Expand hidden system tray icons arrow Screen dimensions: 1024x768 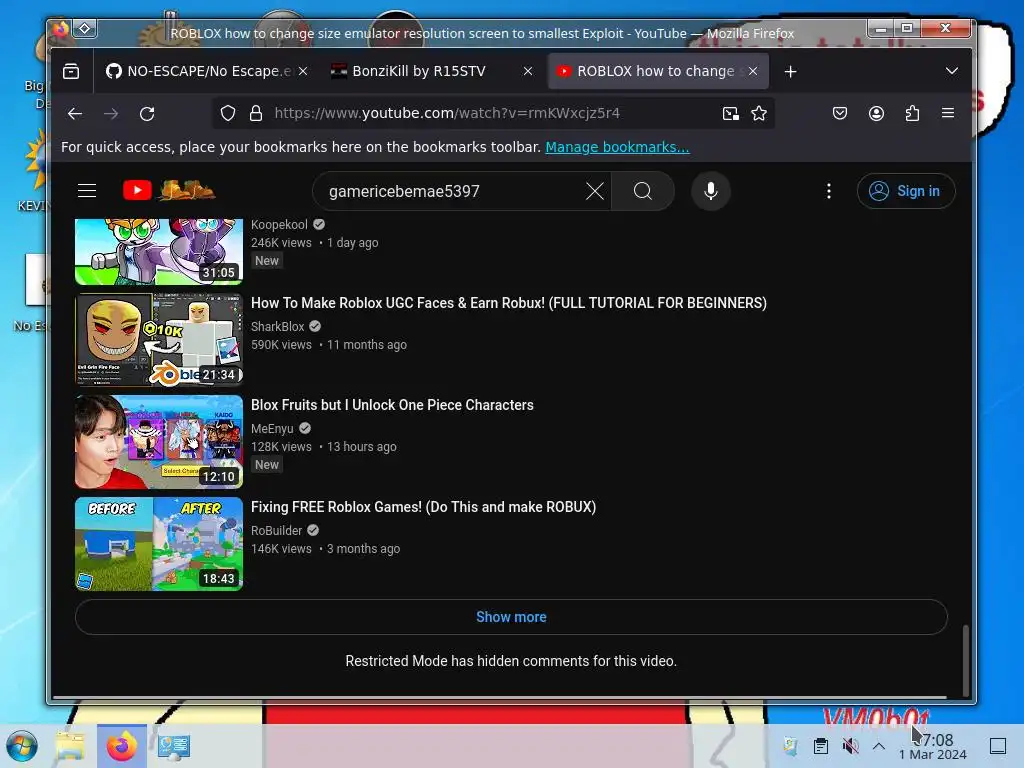click(x=879, y=746)
